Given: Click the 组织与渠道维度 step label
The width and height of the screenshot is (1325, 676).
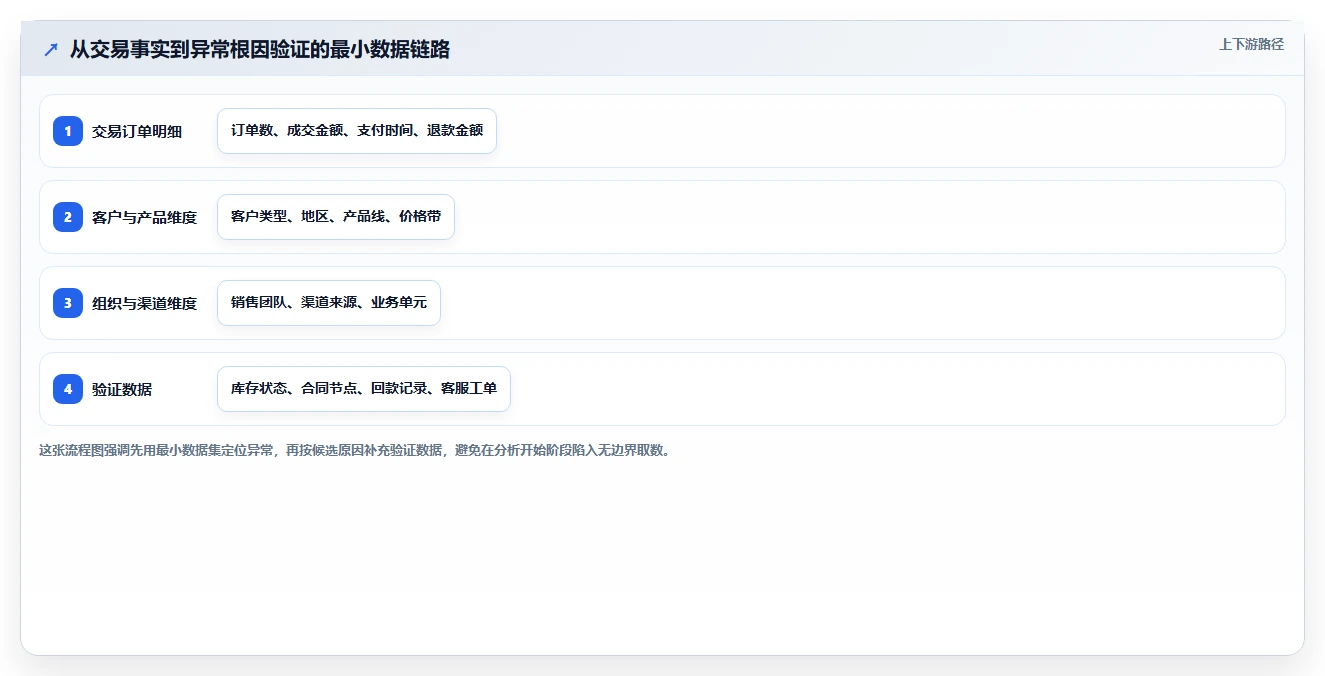Looking at the screenshot, I should coord(145,303).
